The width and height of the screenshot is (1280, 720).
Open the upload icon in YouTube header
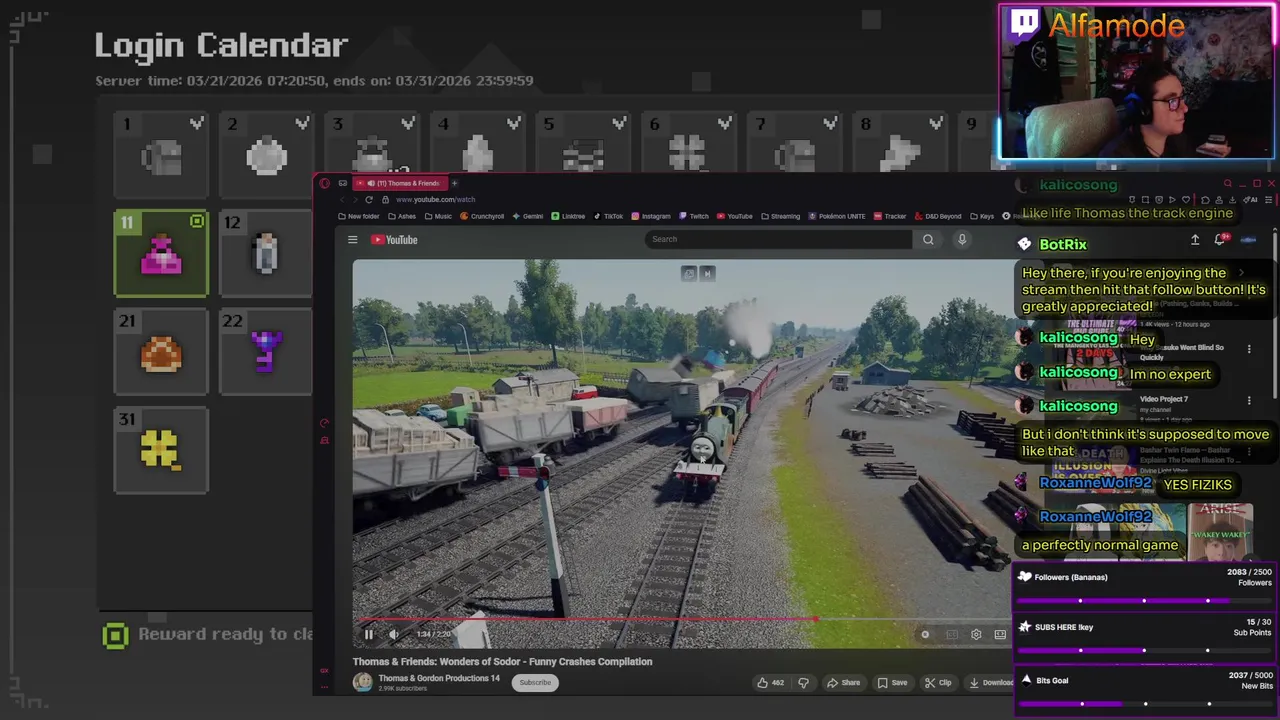pos(1195,240)
